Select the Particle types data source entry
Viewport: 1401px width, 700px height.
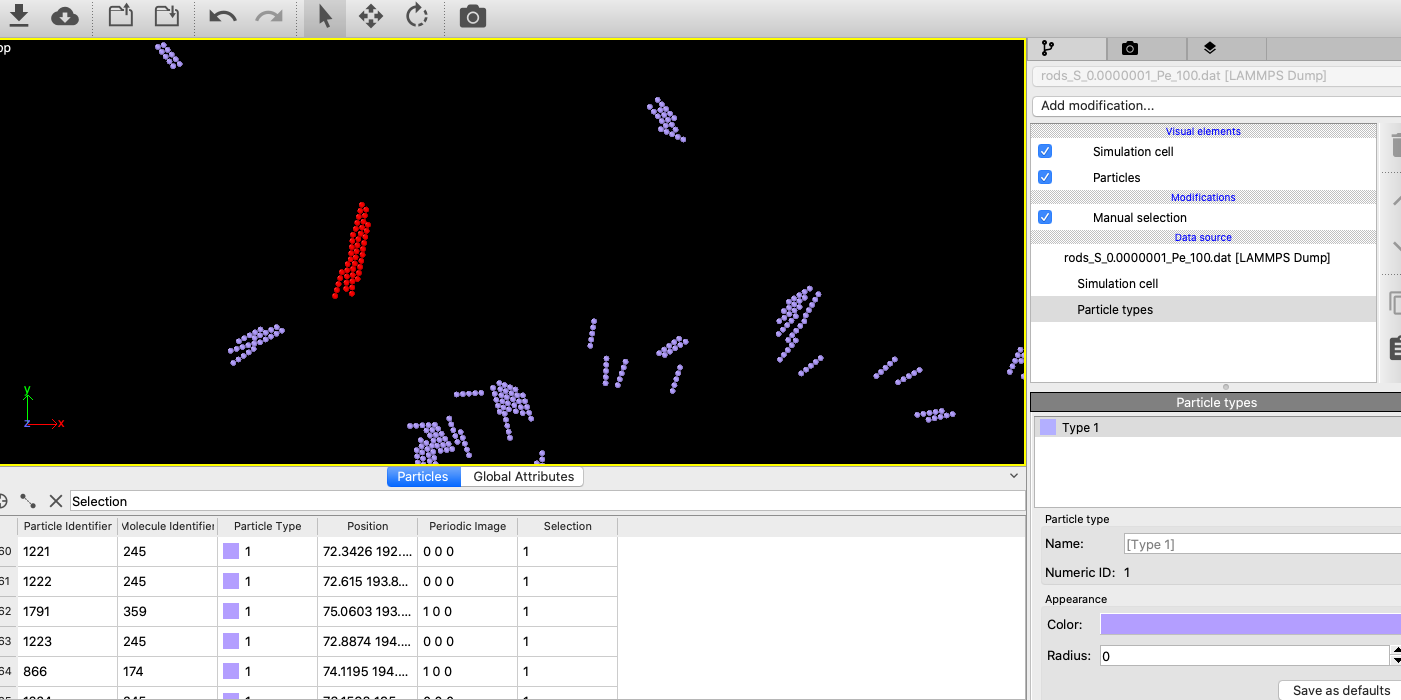point(1115,309)
